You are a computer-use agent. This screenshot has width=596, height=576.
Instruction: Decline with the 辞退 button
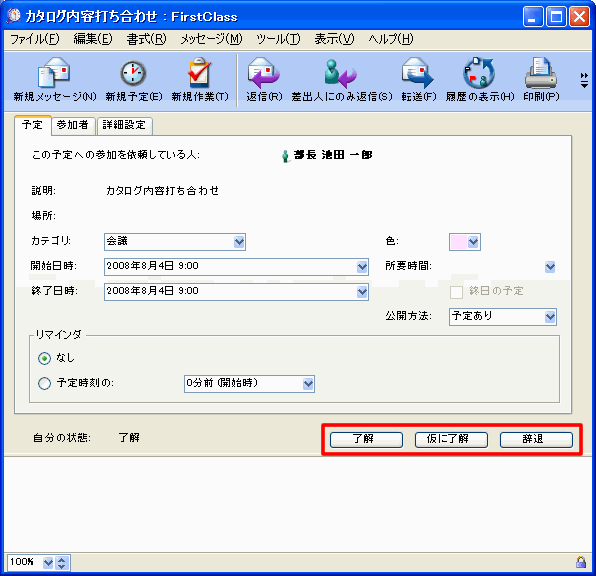coord(536,440)
